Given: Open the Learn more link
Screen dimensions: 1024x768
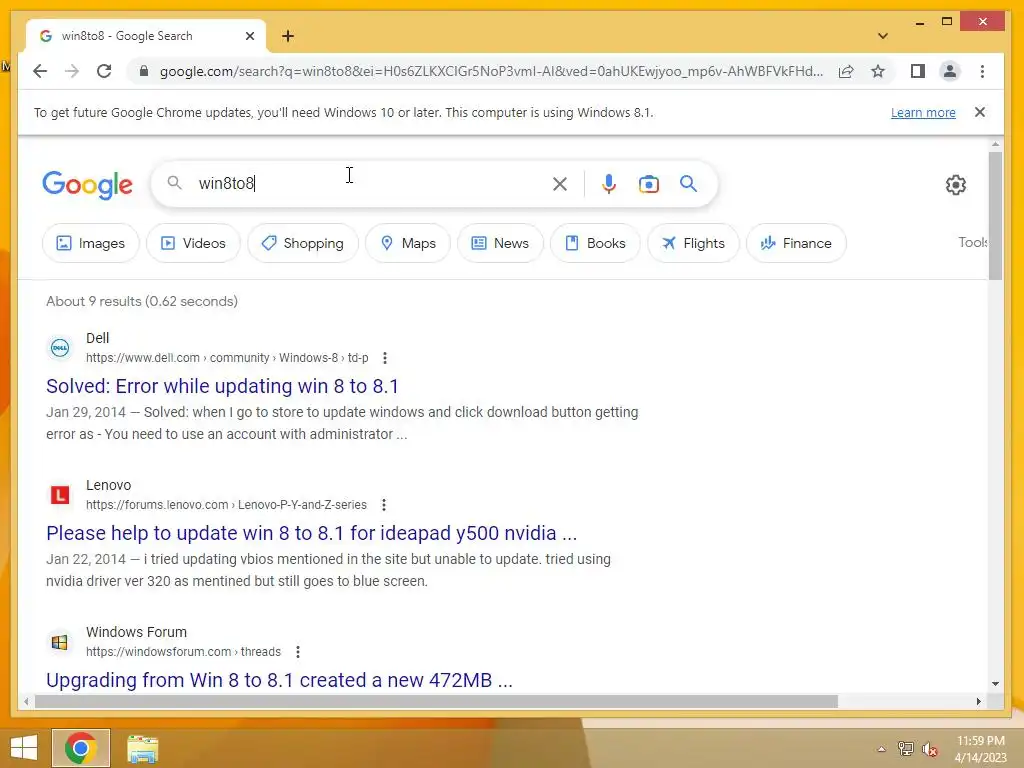Looking at the screenshot, I should coord(923,112).
